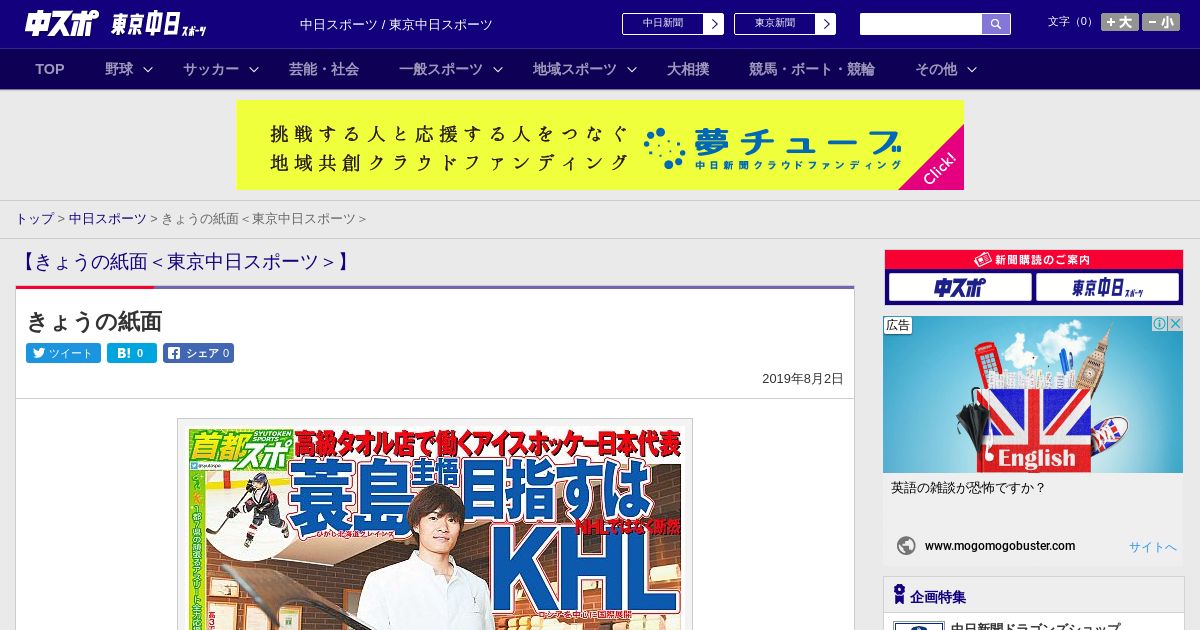Click the Facebook シェア button
Viewport: 1200px width, 630px height.
[x=198, y=353]
